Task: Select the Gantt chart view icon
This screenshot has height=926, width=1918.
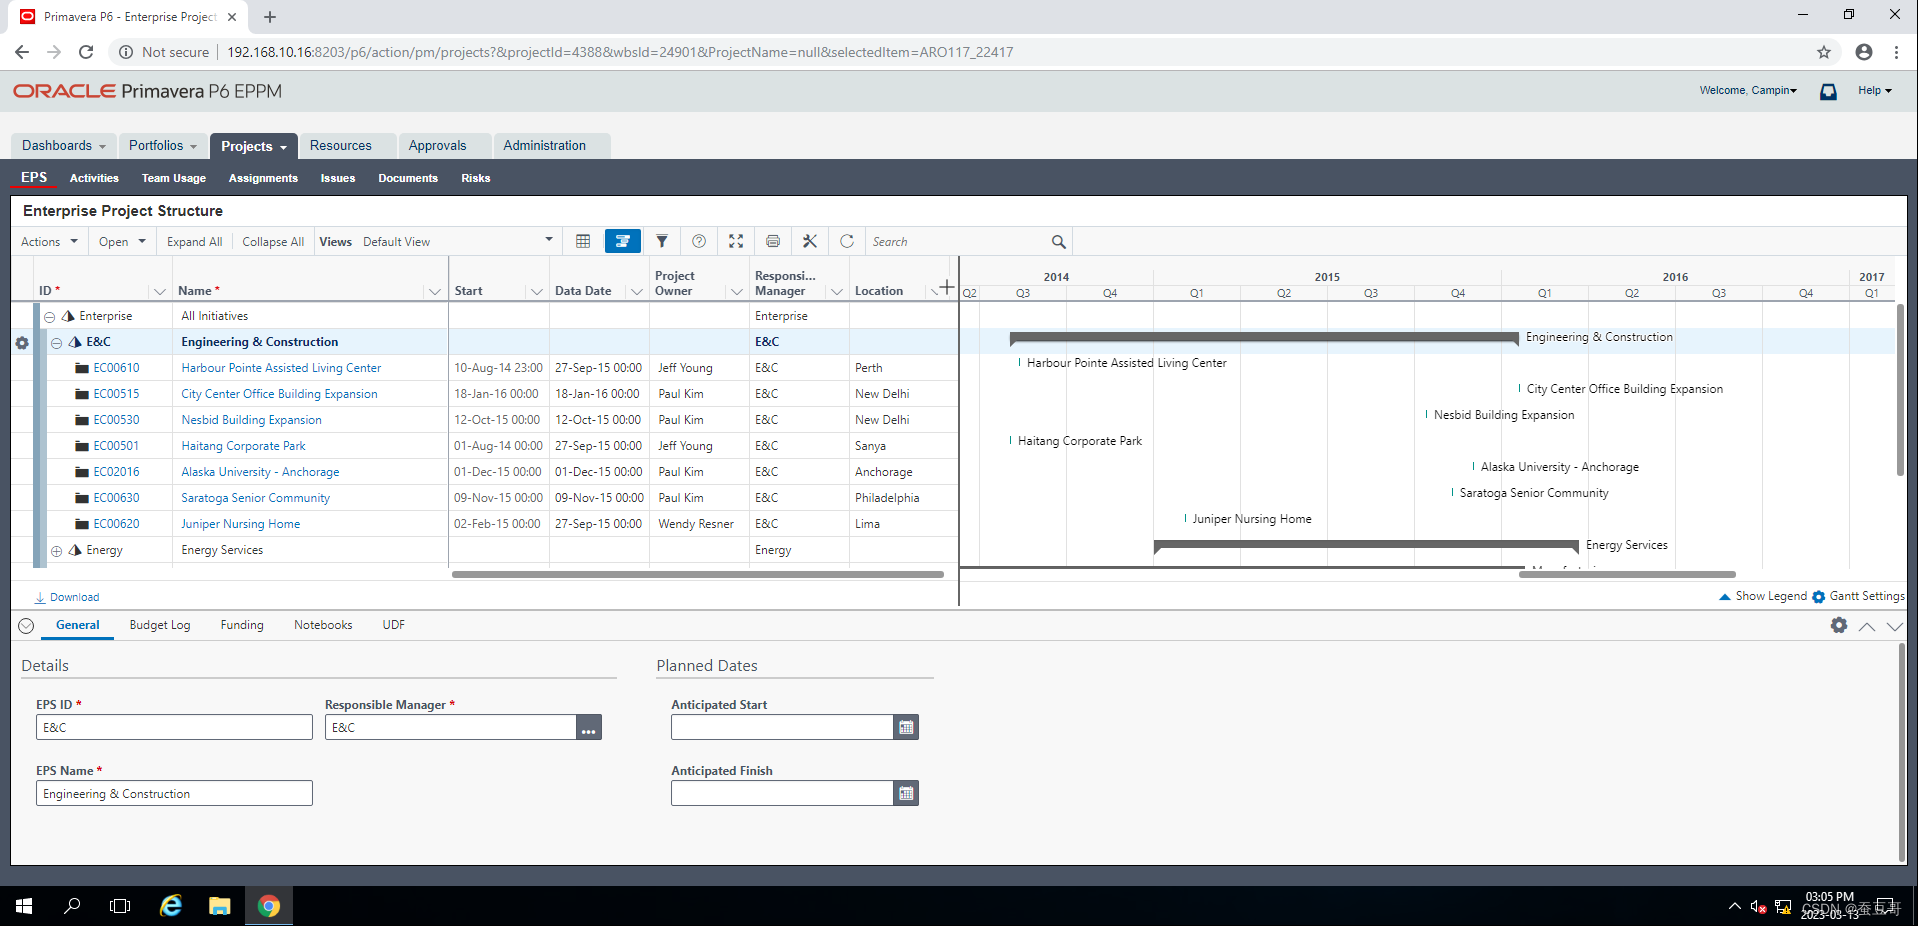Action: coord(623,241)
